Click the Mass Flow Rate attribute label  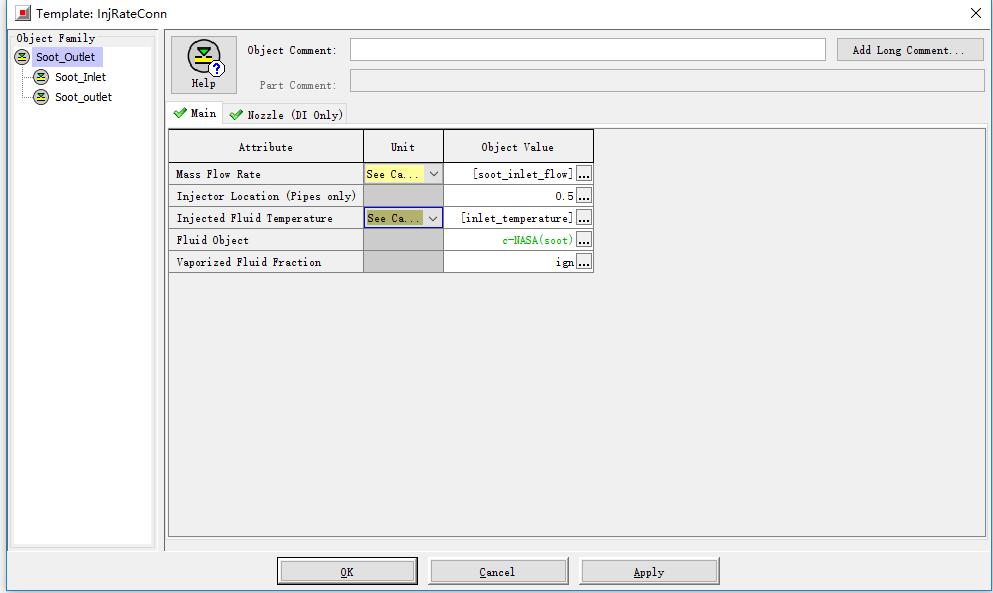tap(218, 174)
